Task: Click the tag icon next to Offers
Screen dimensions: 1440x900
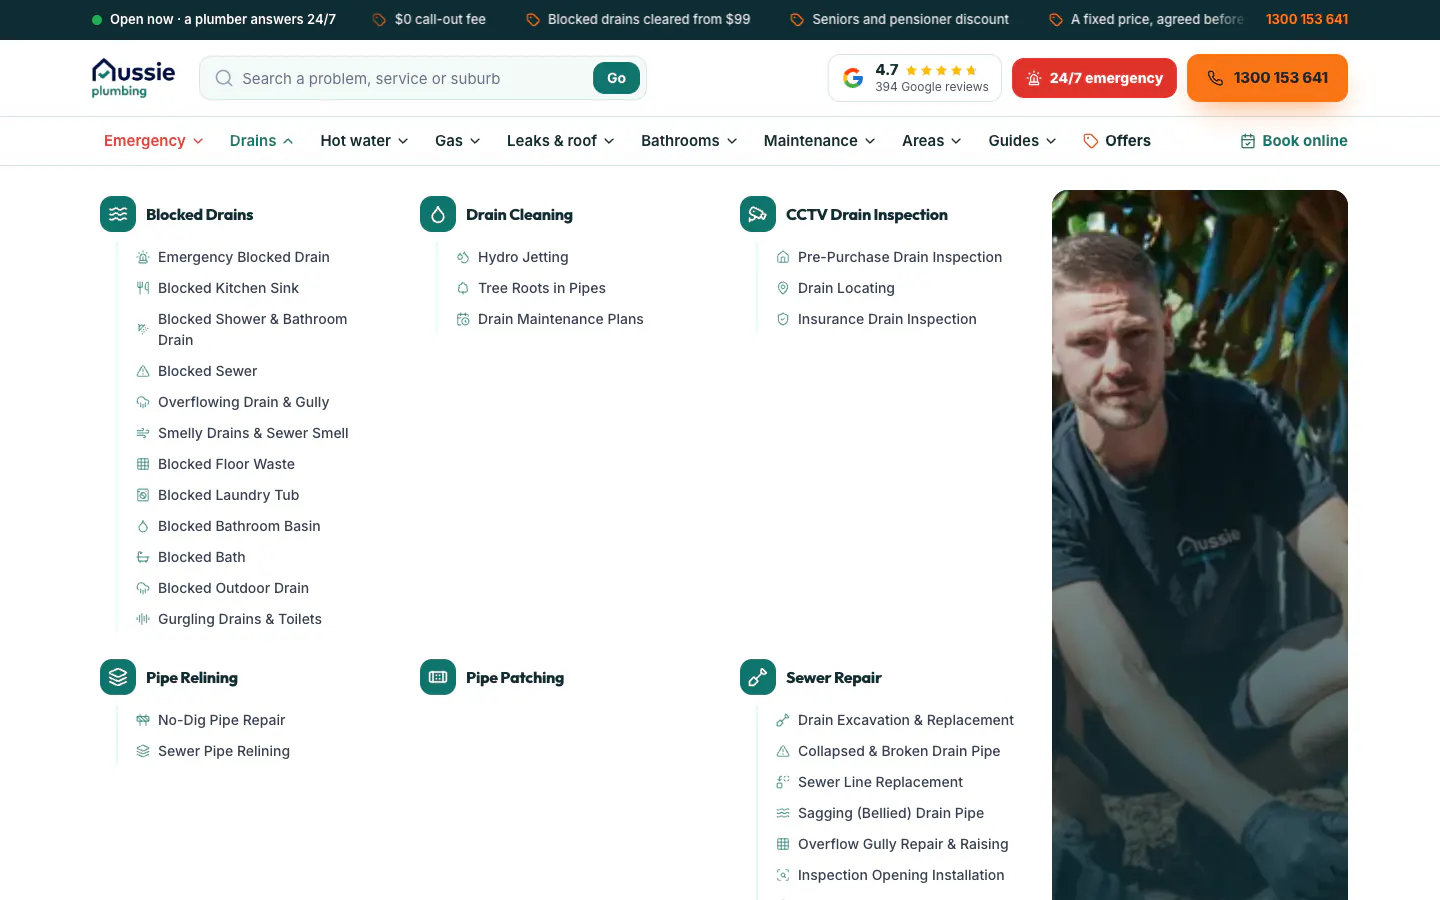Action: [x=1091, y=141]
